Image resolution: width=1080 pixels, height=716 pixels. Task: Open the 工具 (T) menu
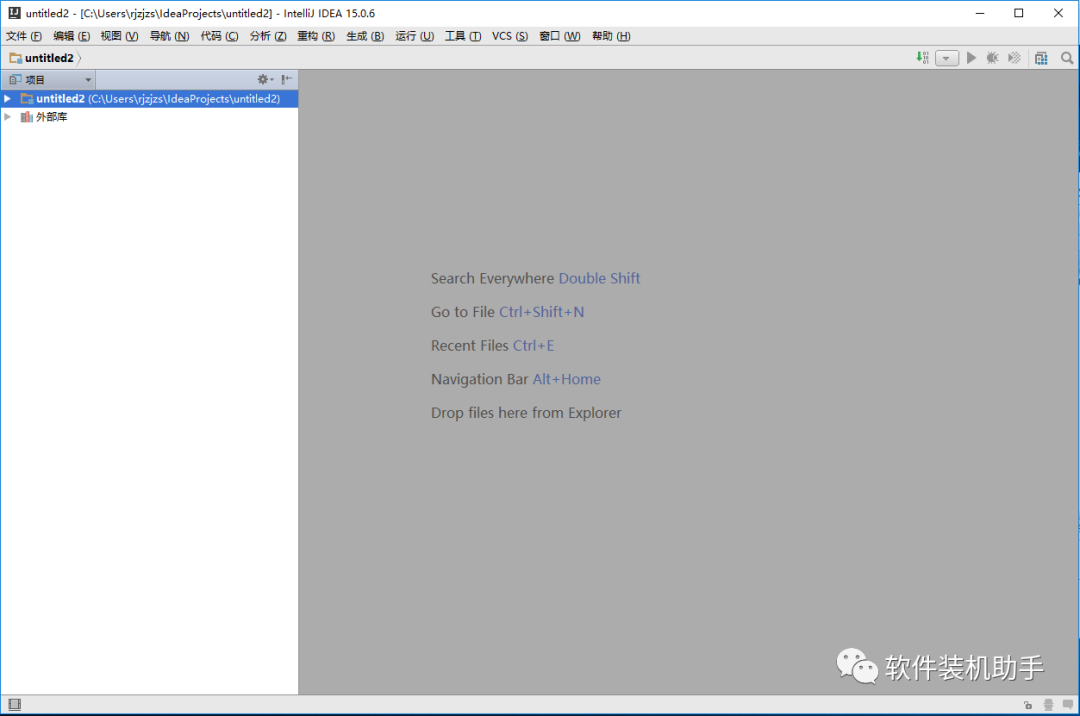tap(463, 36)
